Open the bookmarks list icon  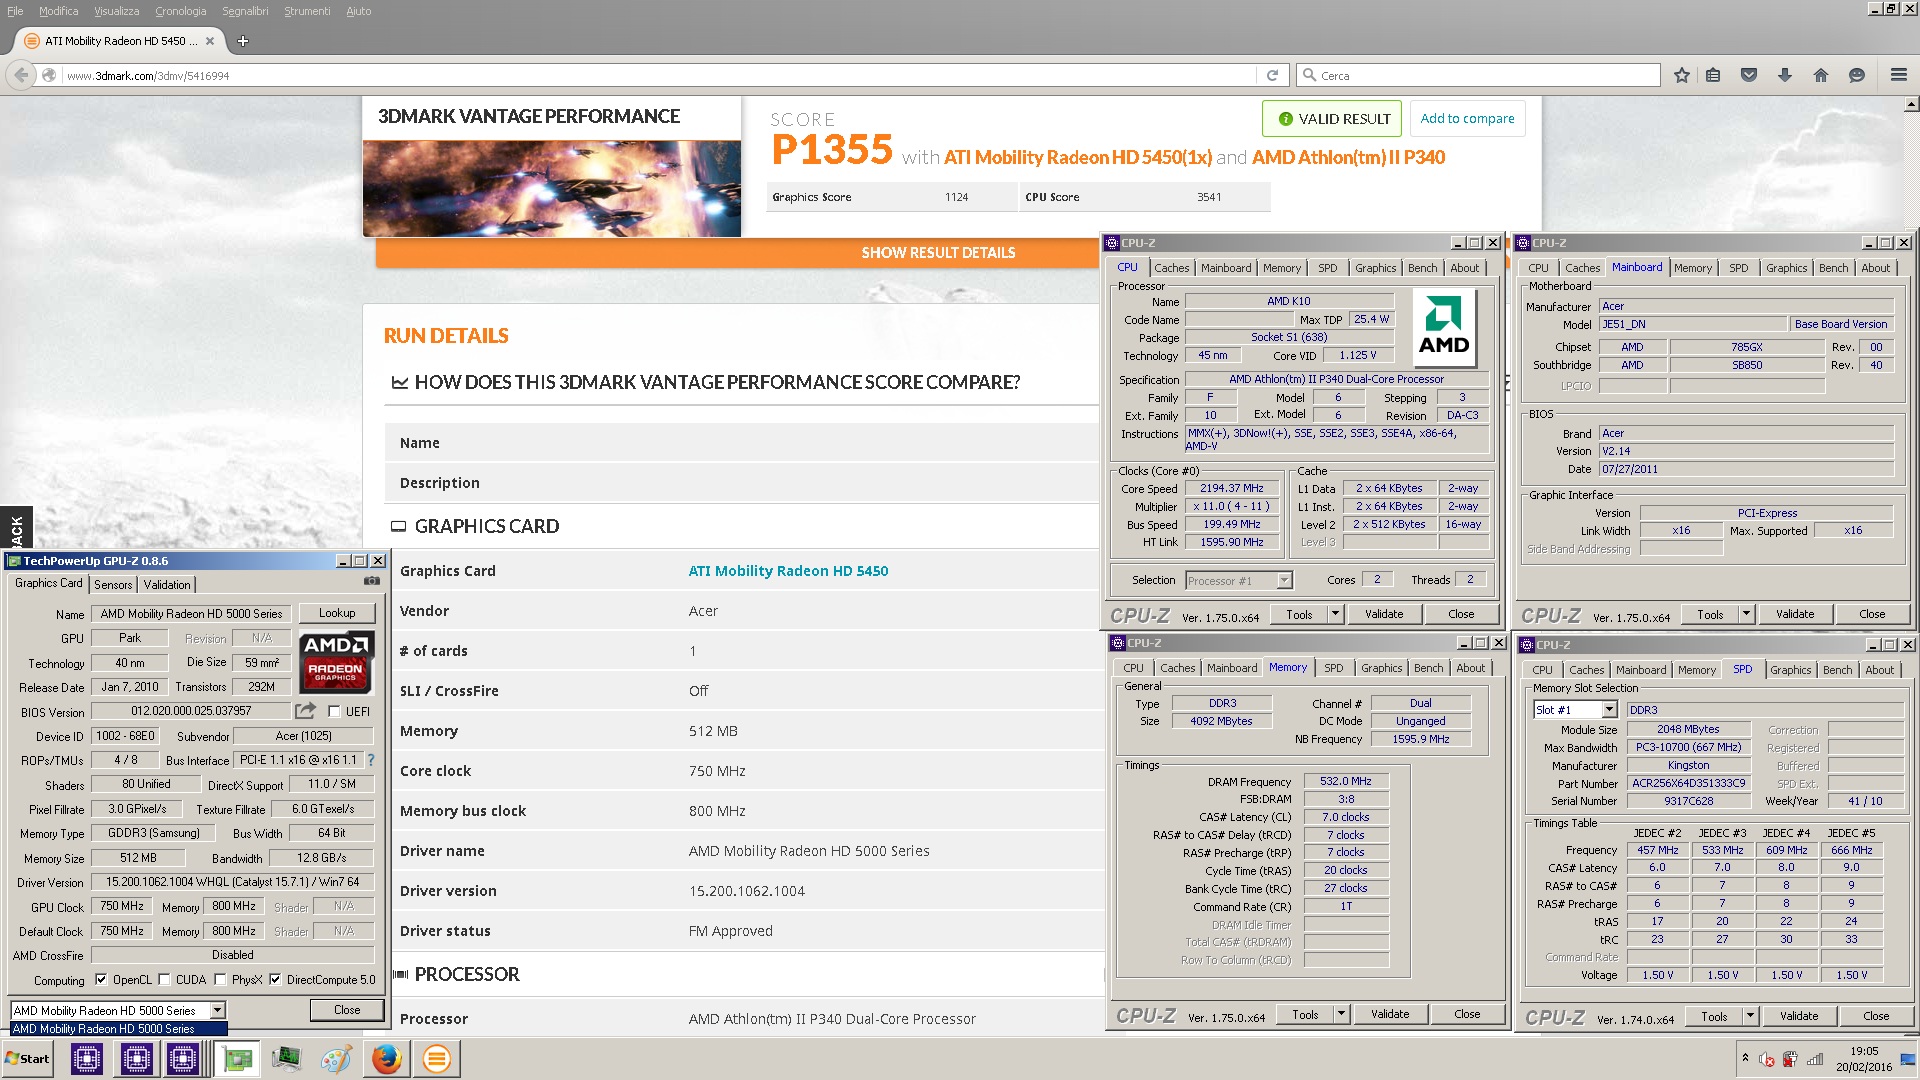tap(1713, 75)
